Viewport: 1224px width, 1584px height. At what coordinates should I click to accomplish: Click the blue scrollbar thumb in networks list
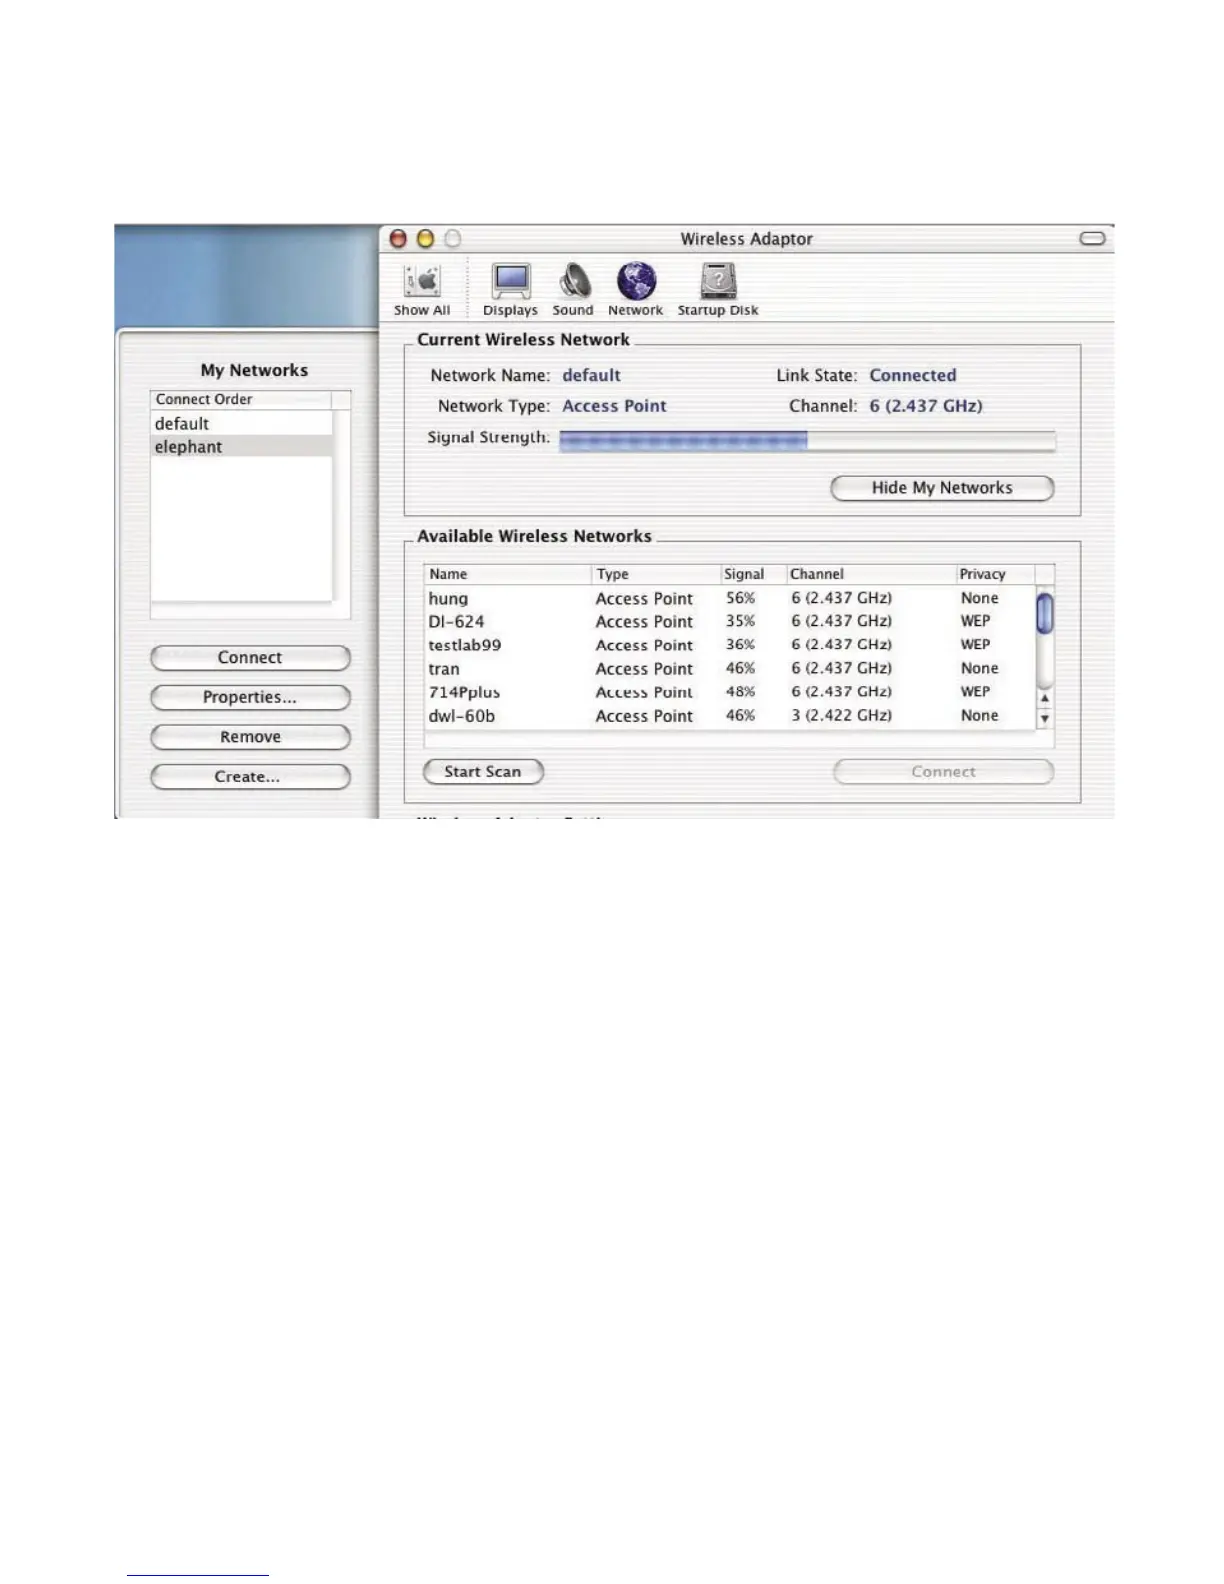pos(1045,613)
